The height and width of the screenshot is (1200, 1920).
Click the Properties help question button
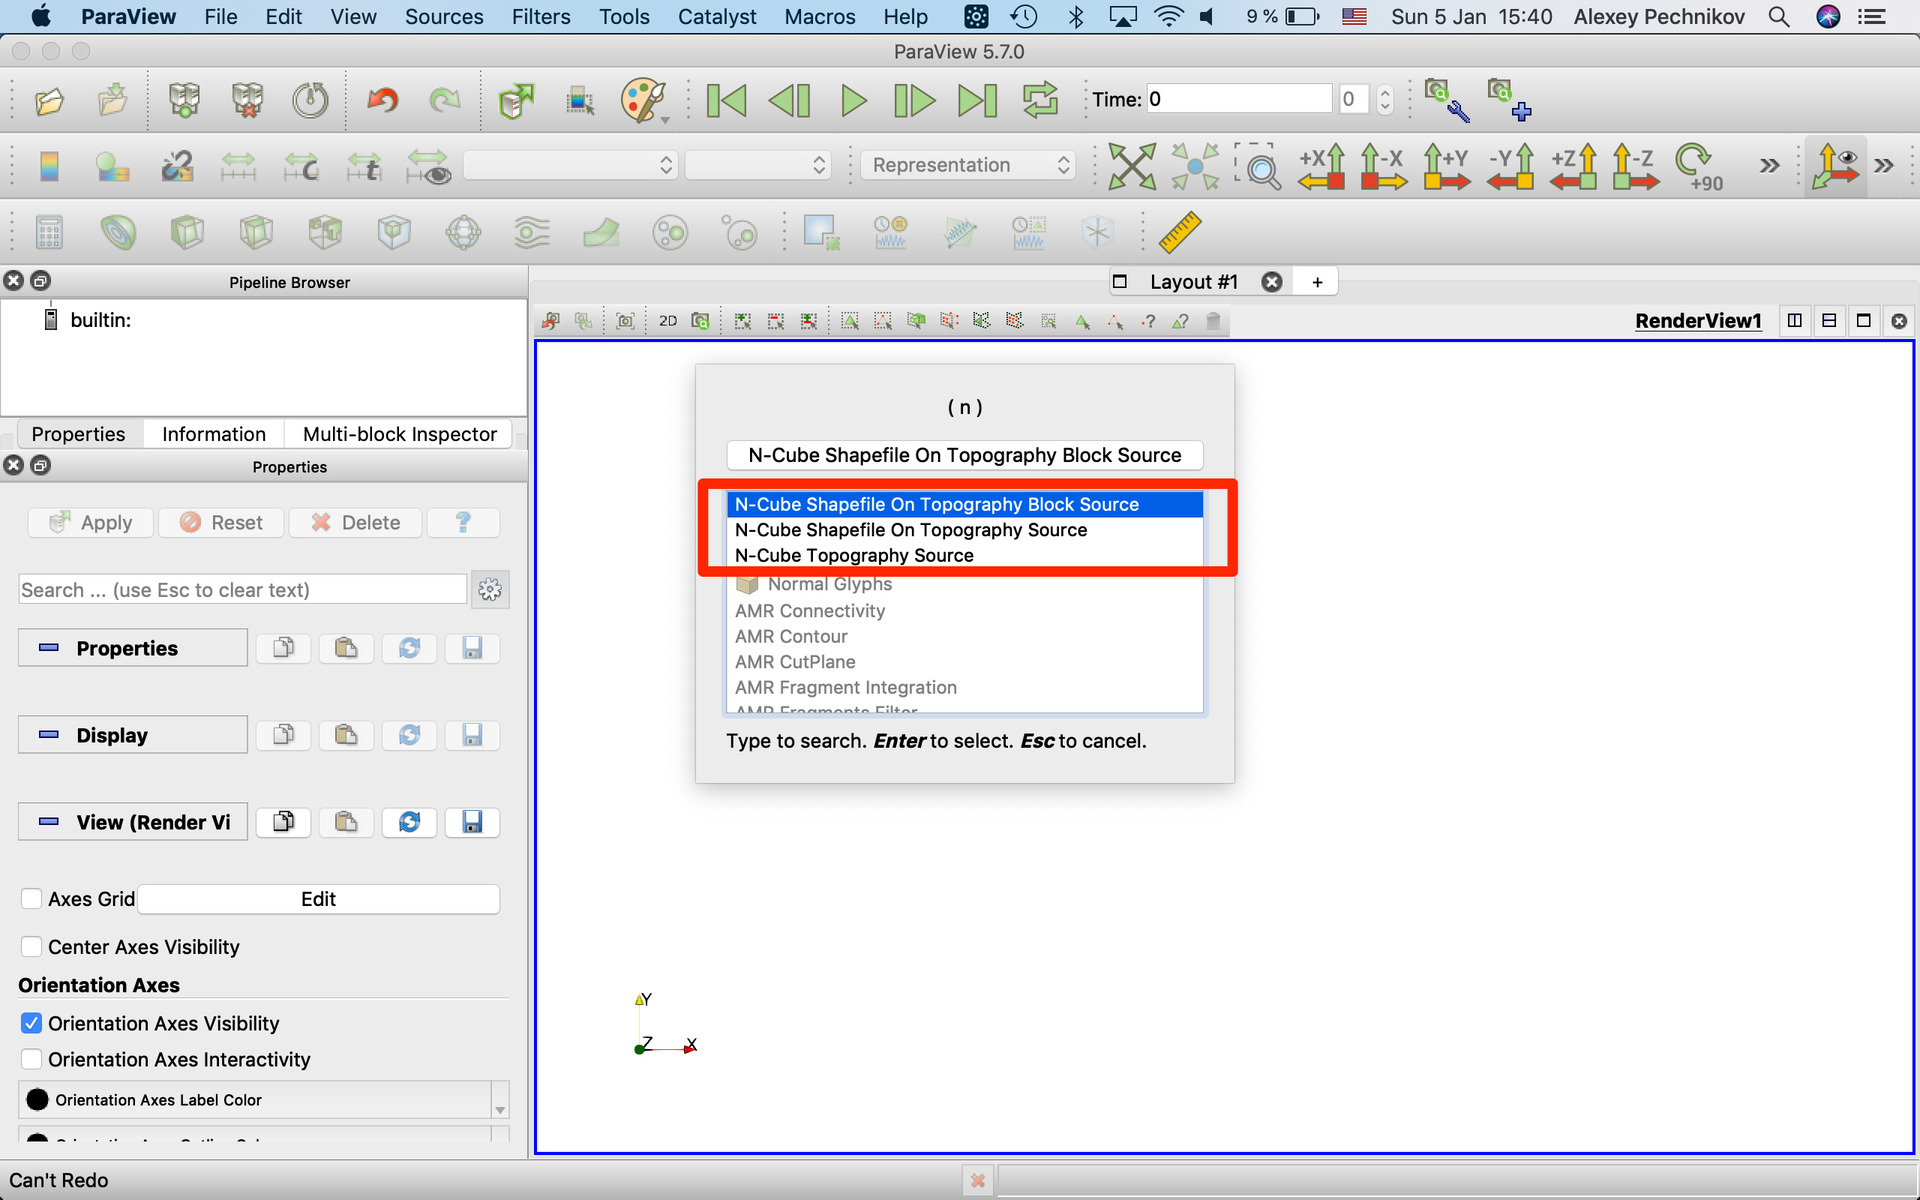coord(463,522)
